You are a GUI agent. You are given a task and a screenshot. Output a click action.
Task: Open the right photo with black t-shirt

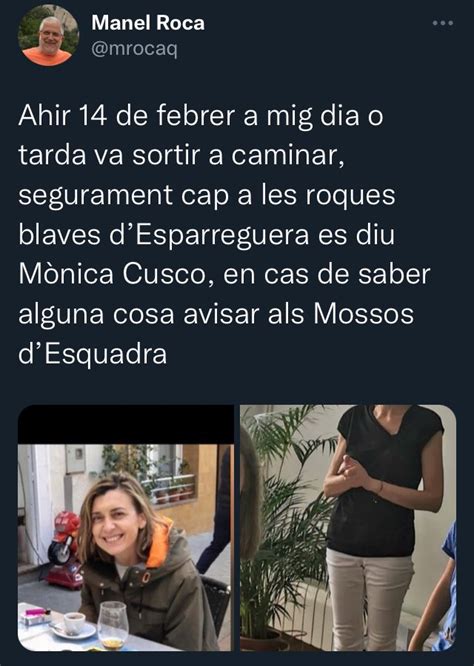[348, 528]
